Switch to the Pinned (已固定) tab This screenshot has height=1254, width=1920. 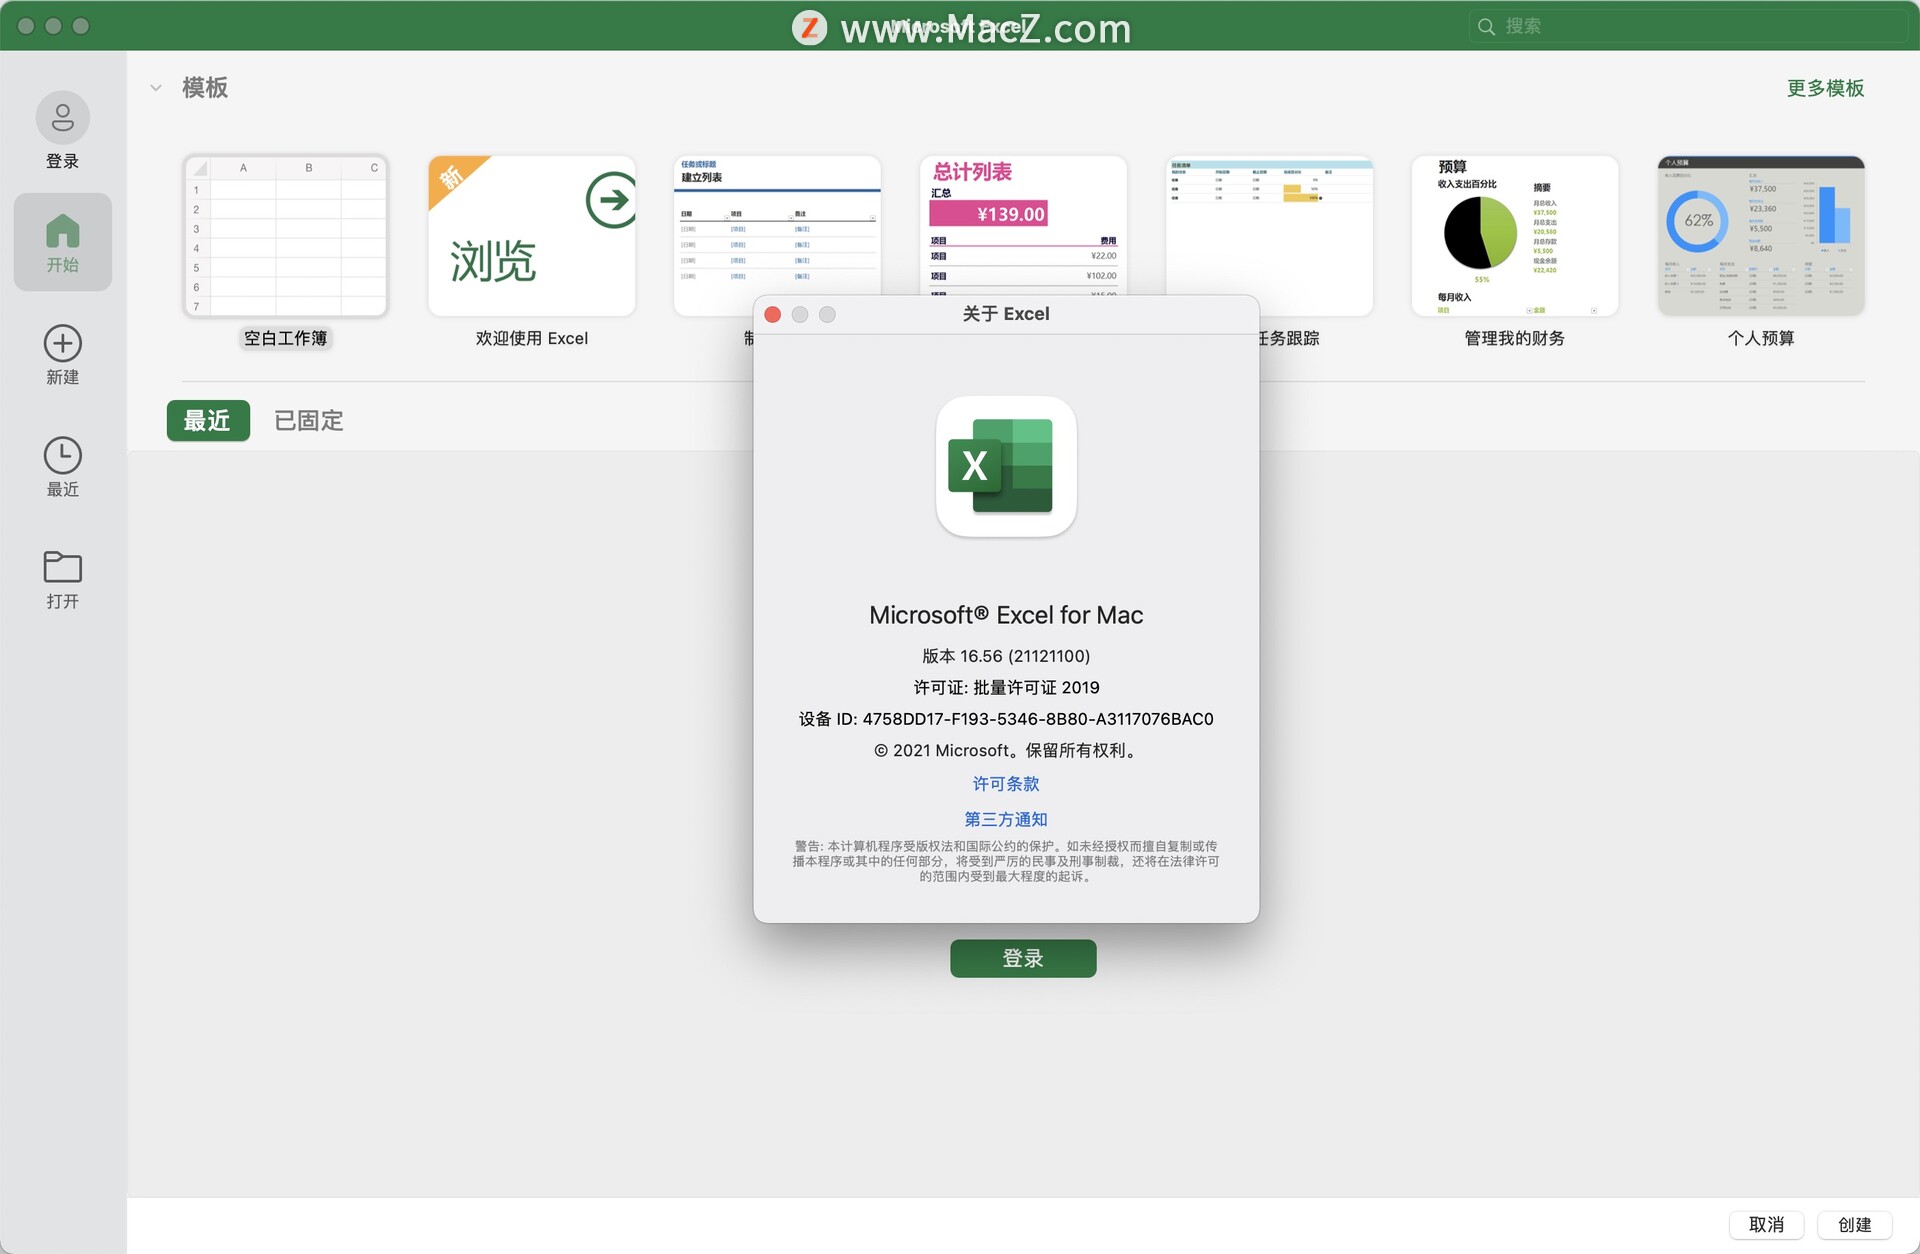(x=308, y=421)
